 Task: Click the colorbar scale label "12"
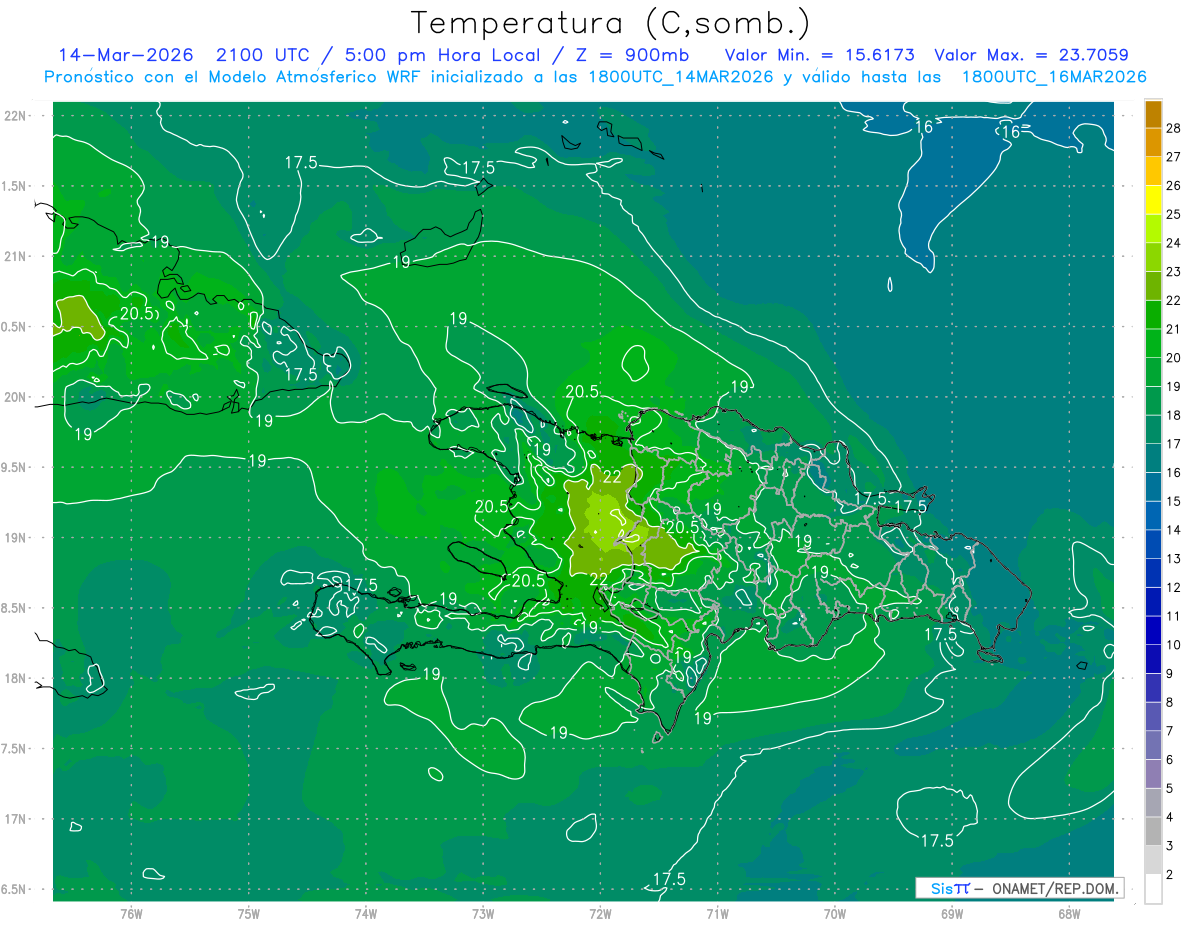[1174, 587]
